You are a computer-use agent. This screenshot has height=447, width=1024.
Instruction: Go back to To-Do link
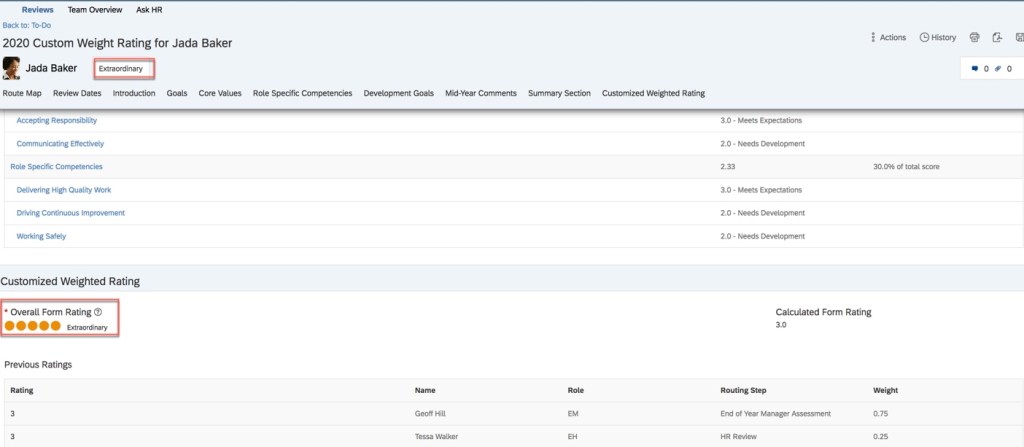tap(29, 24)
